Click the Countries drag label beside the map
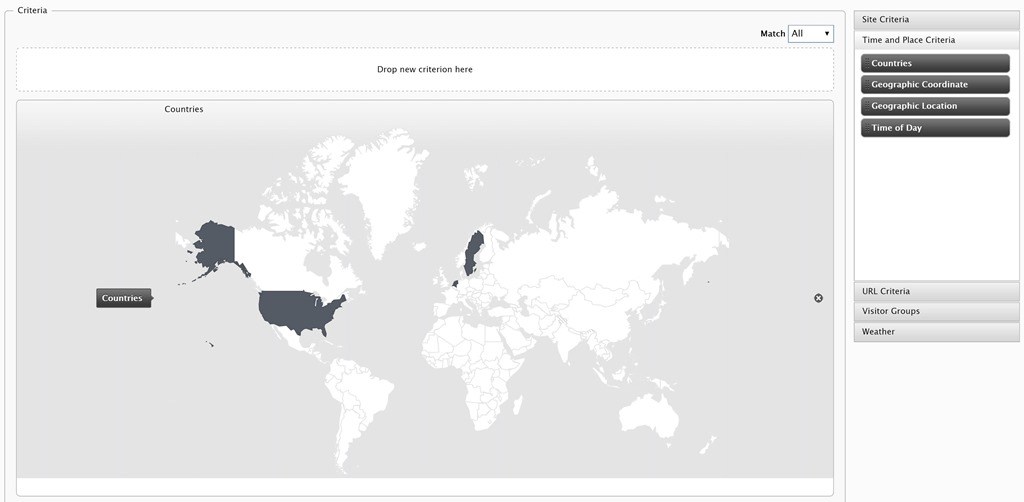Viewport: 1024px width, 502px height. coord(123,298)
